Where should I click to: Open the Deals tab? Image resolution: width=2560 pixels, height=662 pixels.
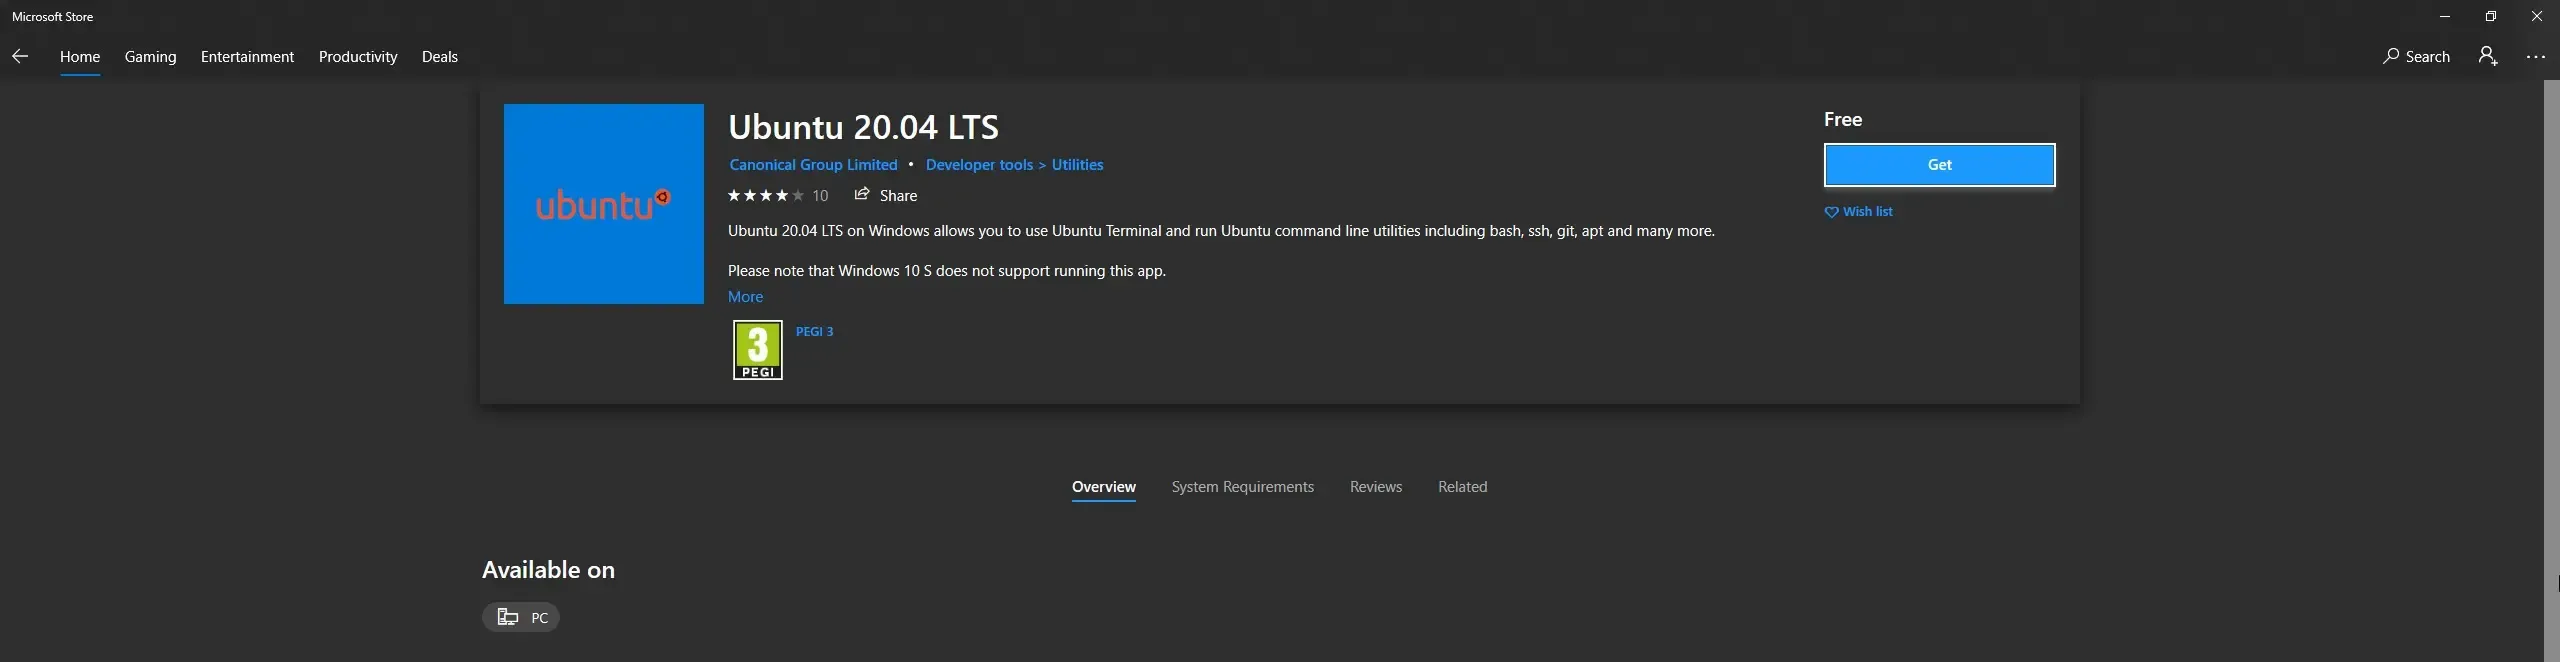coord(440,57)
